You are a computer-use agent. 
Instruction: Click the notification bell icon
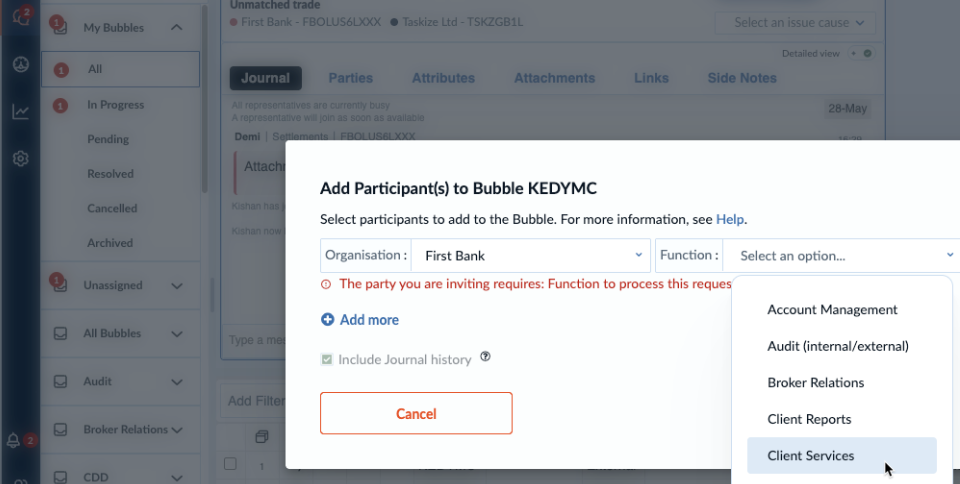pos(13,441)
